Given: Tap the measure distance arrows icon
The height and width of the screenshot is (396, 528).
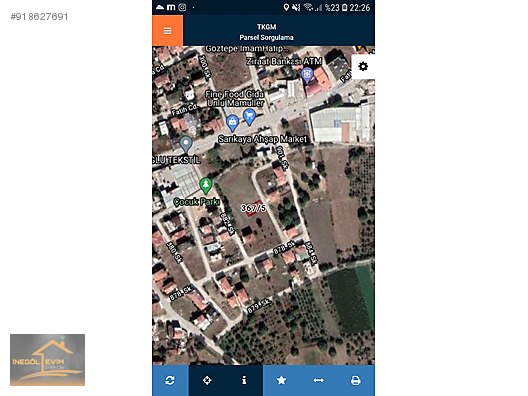Looking at the screenshot, I should (x=318, y=381).
